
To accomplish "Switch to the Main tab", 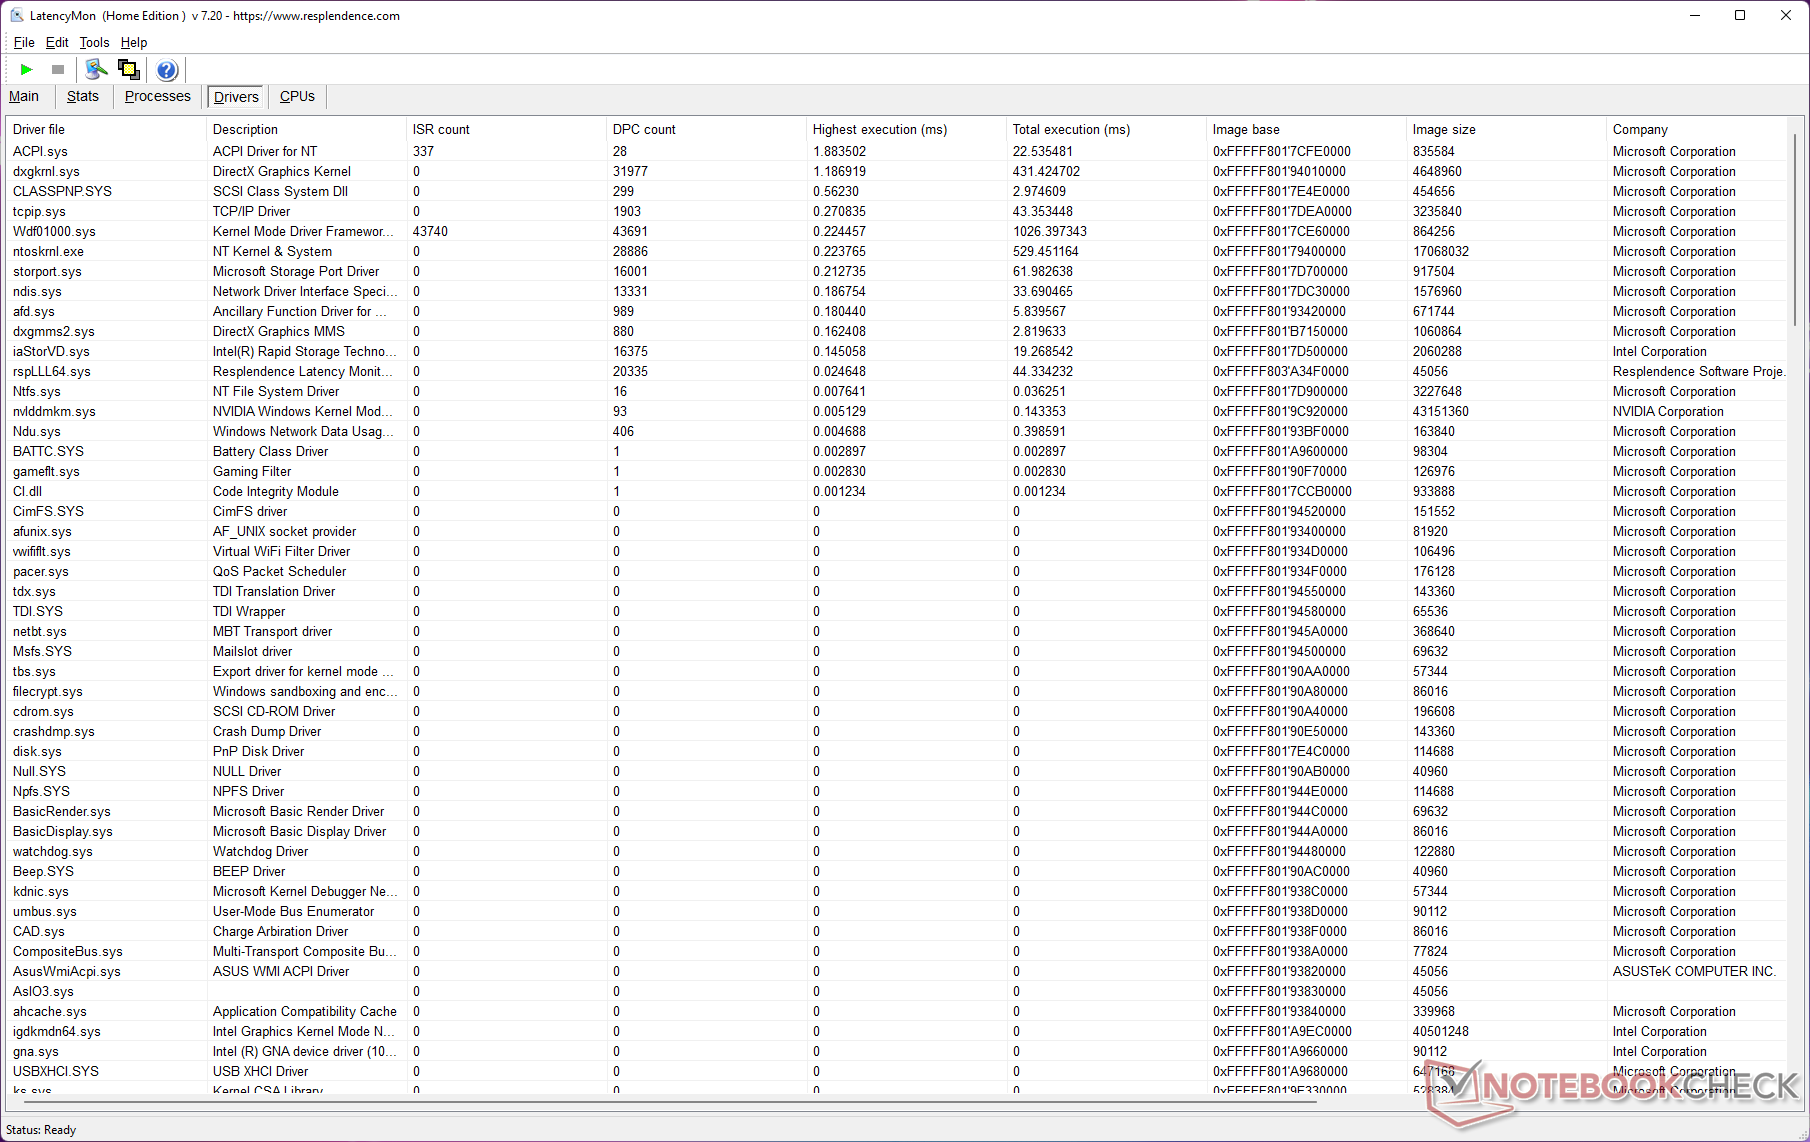I will (x=24, y=96).
